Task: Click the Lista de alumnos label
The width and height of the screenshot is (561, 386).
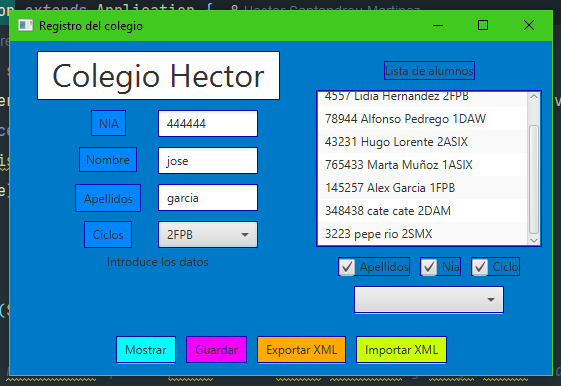Action: pos(429,70)
